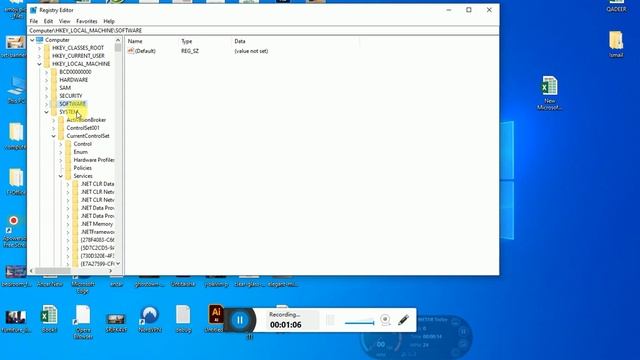Image resolution: width=640 pixels, height=360 pixels.
Task: Click the registry address path bar
Action: coord(263,31)
